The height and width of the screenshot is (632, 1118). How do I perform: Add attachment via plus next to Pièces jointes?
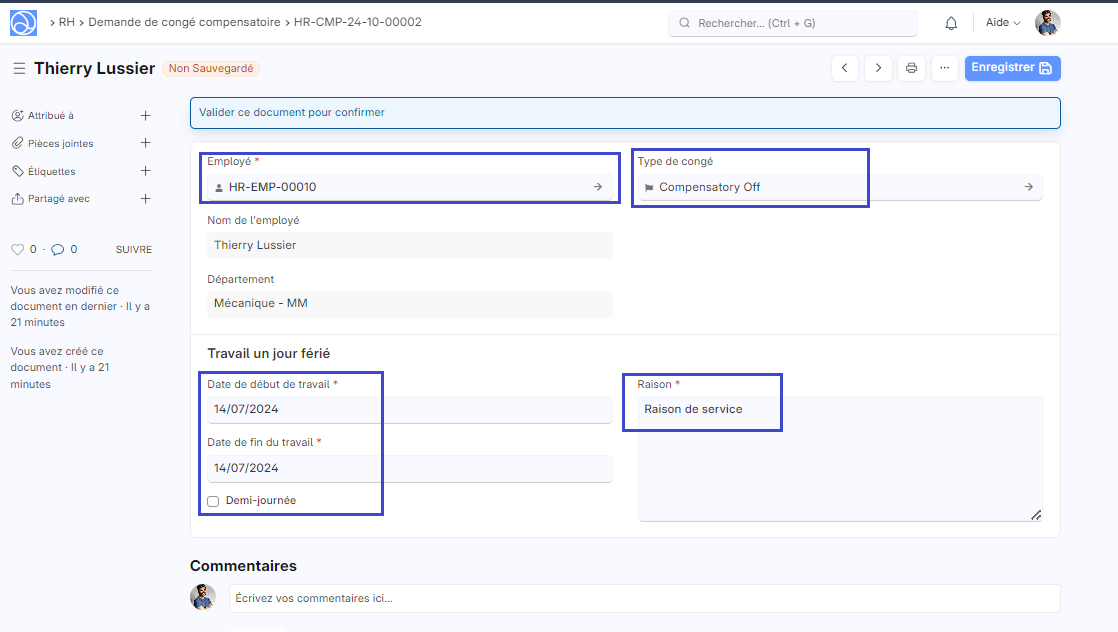coord(145,143)
